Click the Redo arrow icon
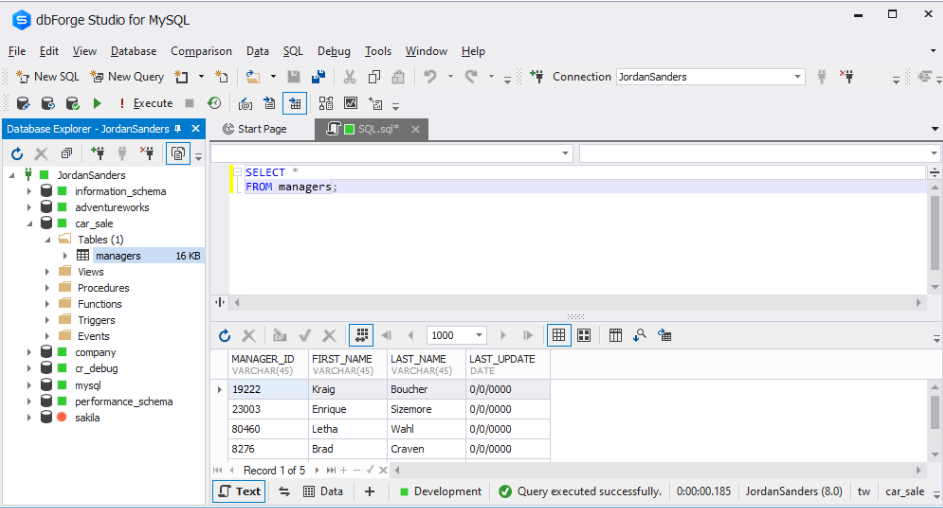943x508 pixels. point(471,77)
